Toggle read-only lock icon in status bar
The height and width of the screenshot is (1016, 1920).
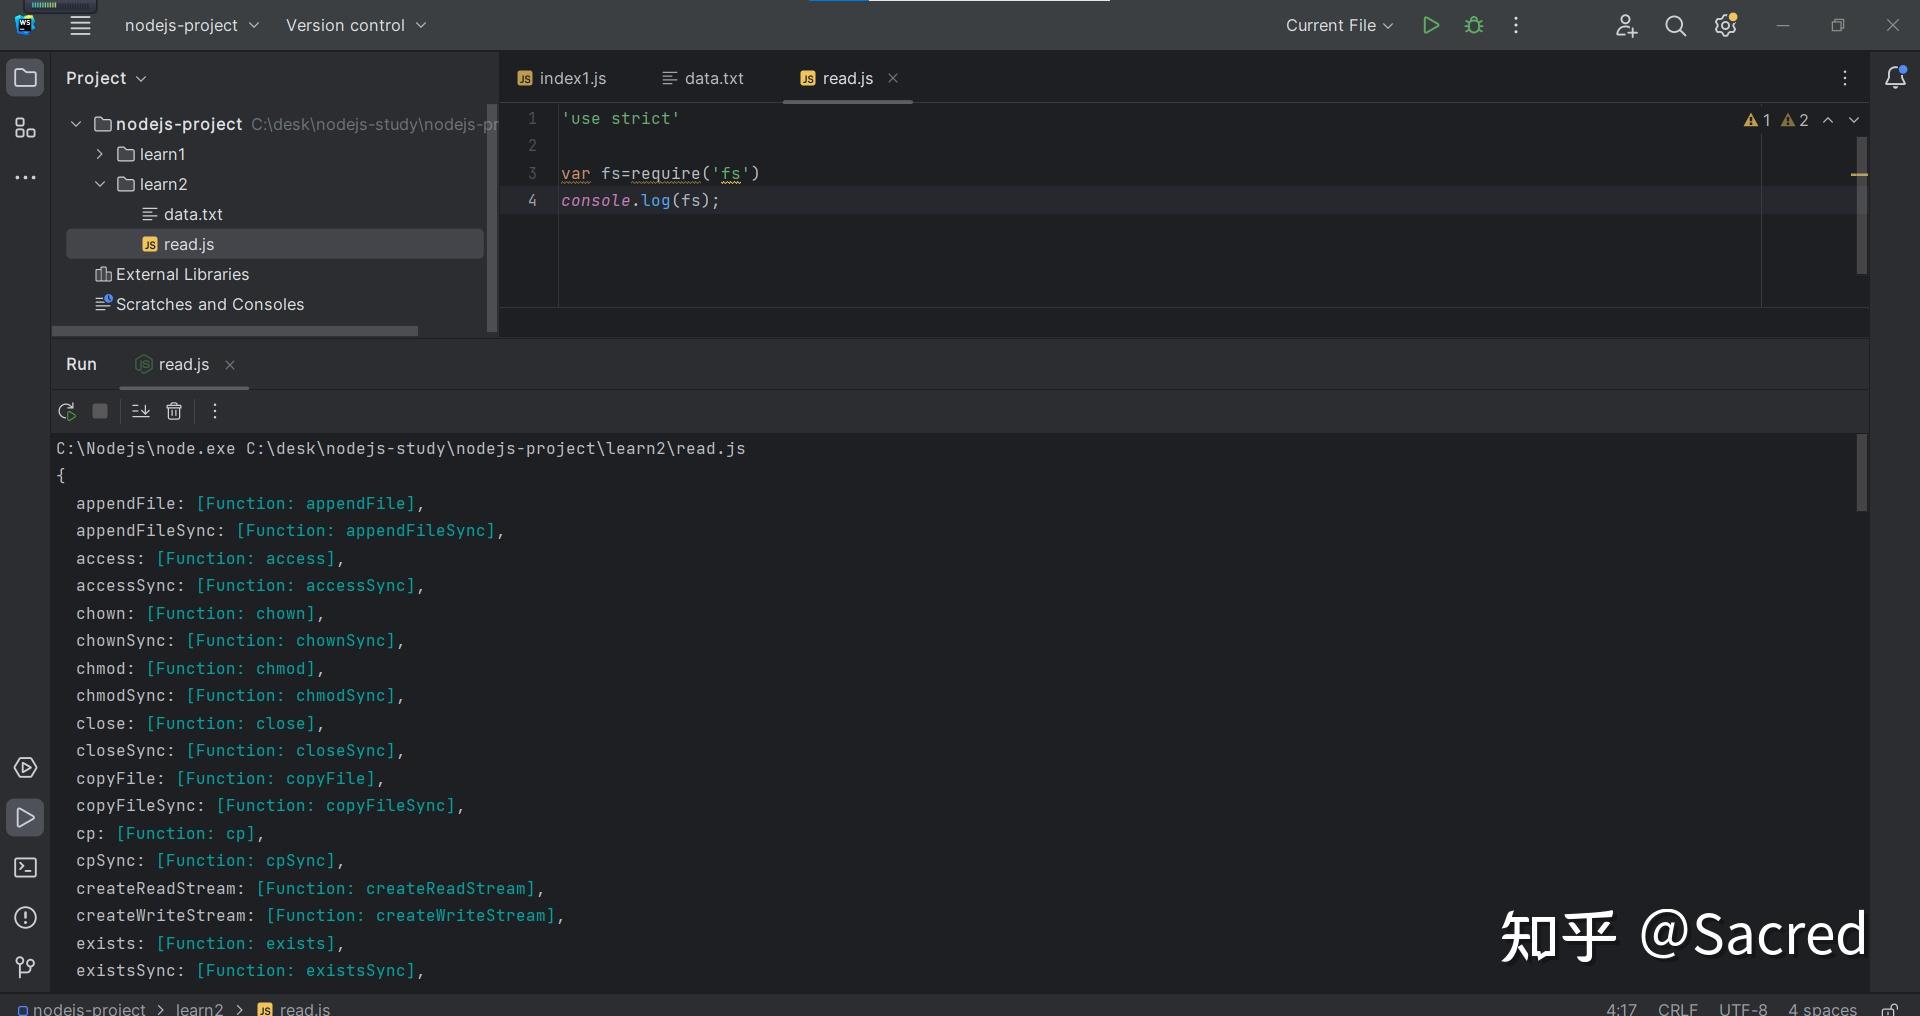[1890, 1009]
